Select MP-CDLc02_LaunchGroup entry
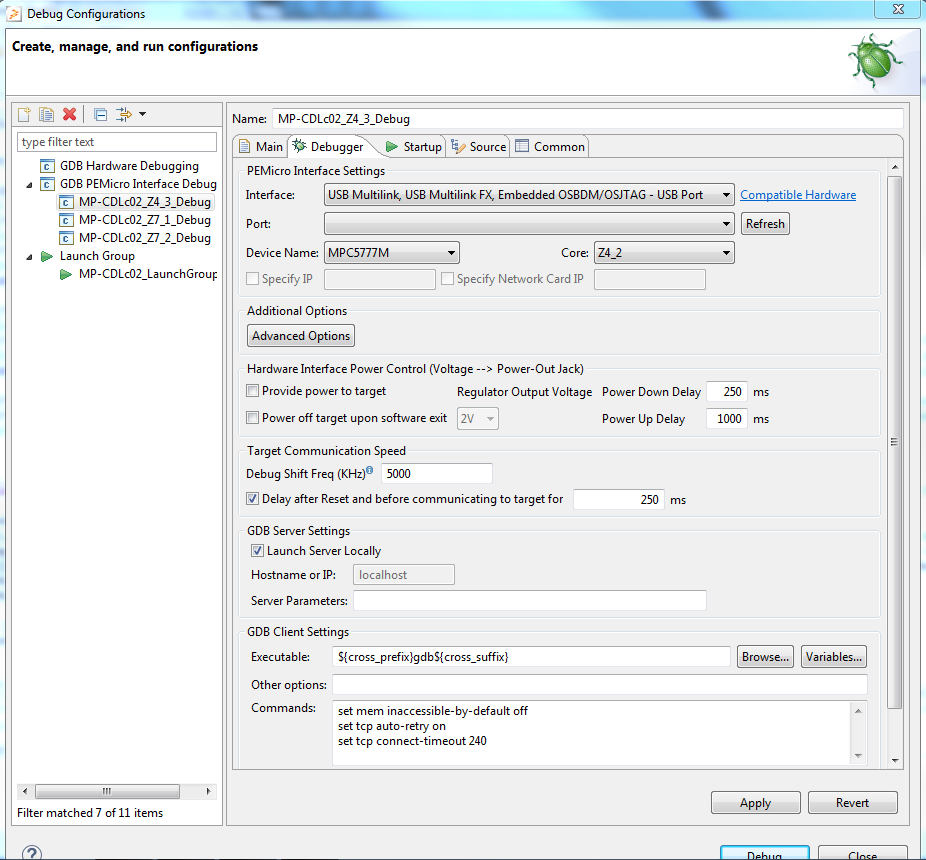Screen dimensions: 926x860 tap(148, 274)
